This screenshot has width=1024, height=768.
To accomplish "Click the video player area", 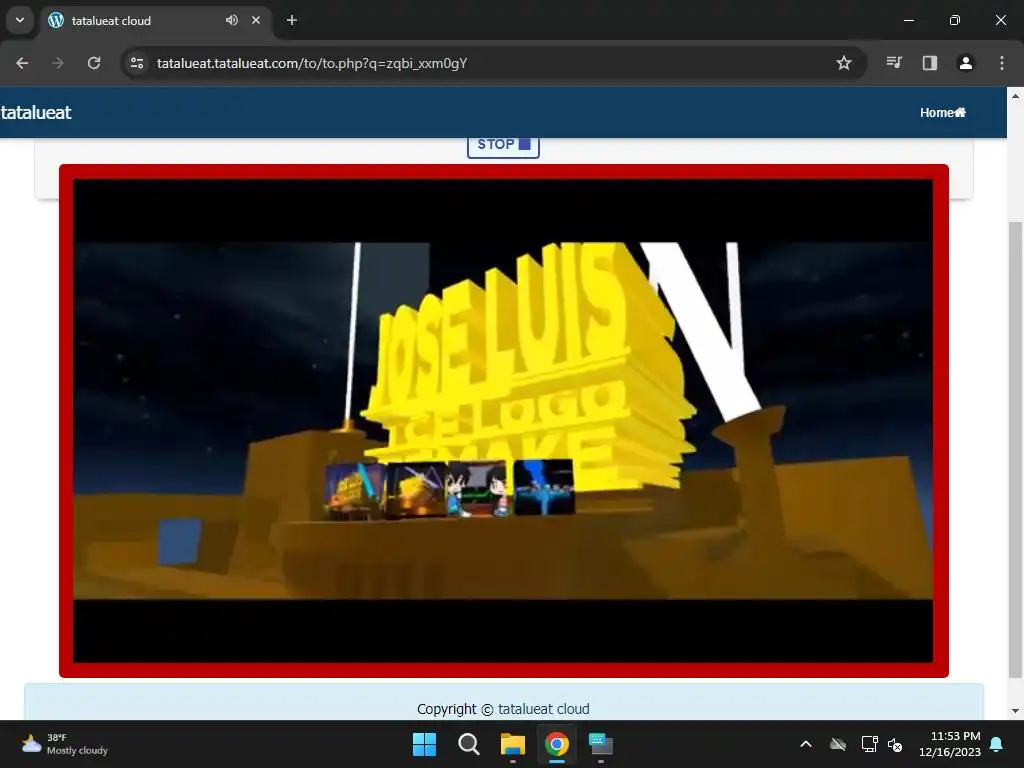I will point(503,421).
